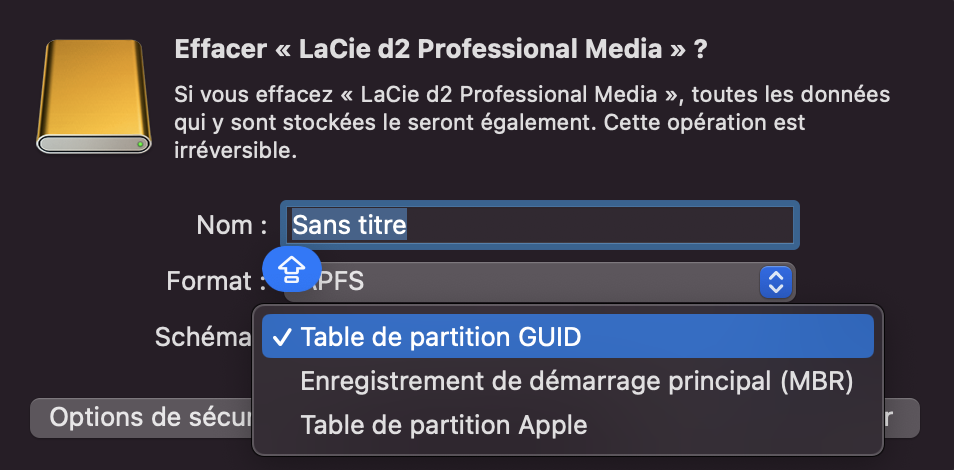Click the blue Caps Lock indicator icon
The height and width of the screenshot is (470, 954).
[290, 268]
